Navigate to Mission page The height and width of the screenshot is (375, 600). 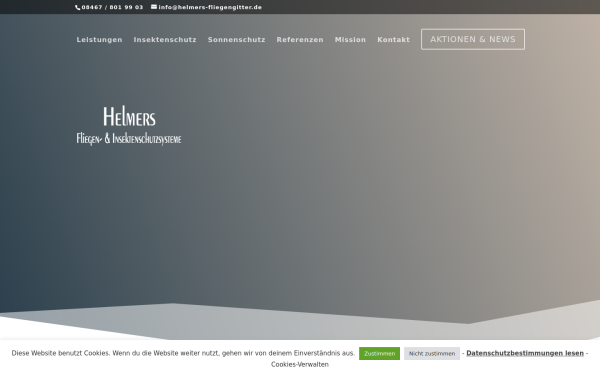351,40
